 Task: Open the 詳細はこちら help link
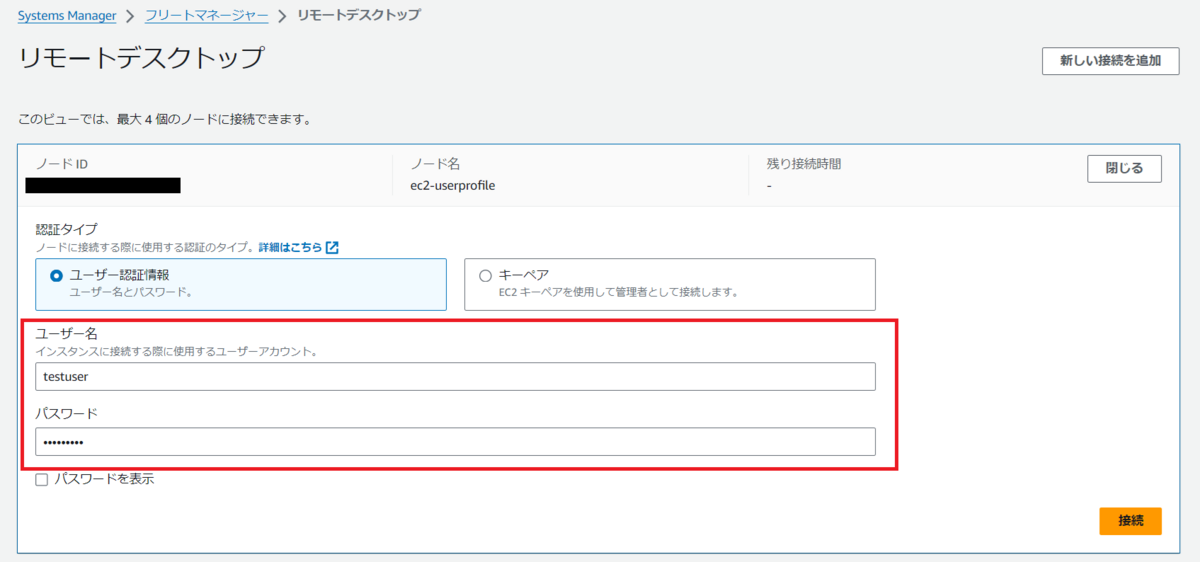pyautogui.click(x=291, y=247)
